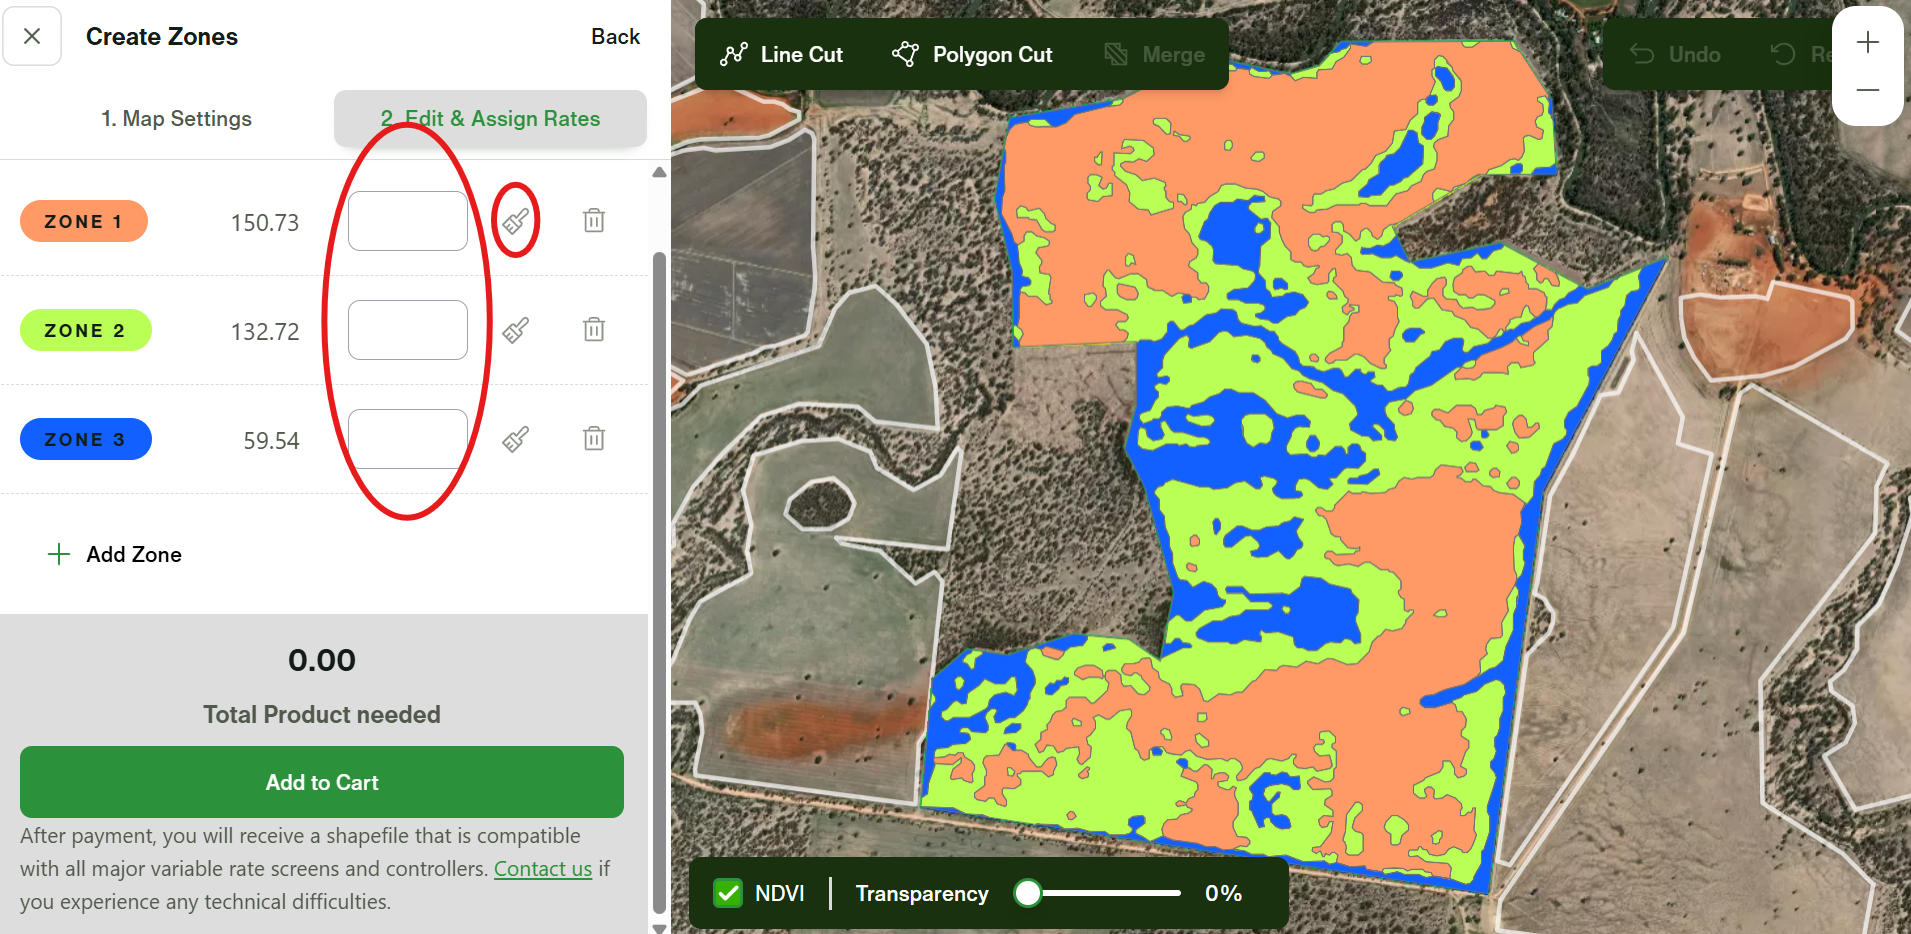Screen dimensions: 1911x934
Task: Click the Transparency slider handle
Action: pyautogui.click(x=1027, y=893)
